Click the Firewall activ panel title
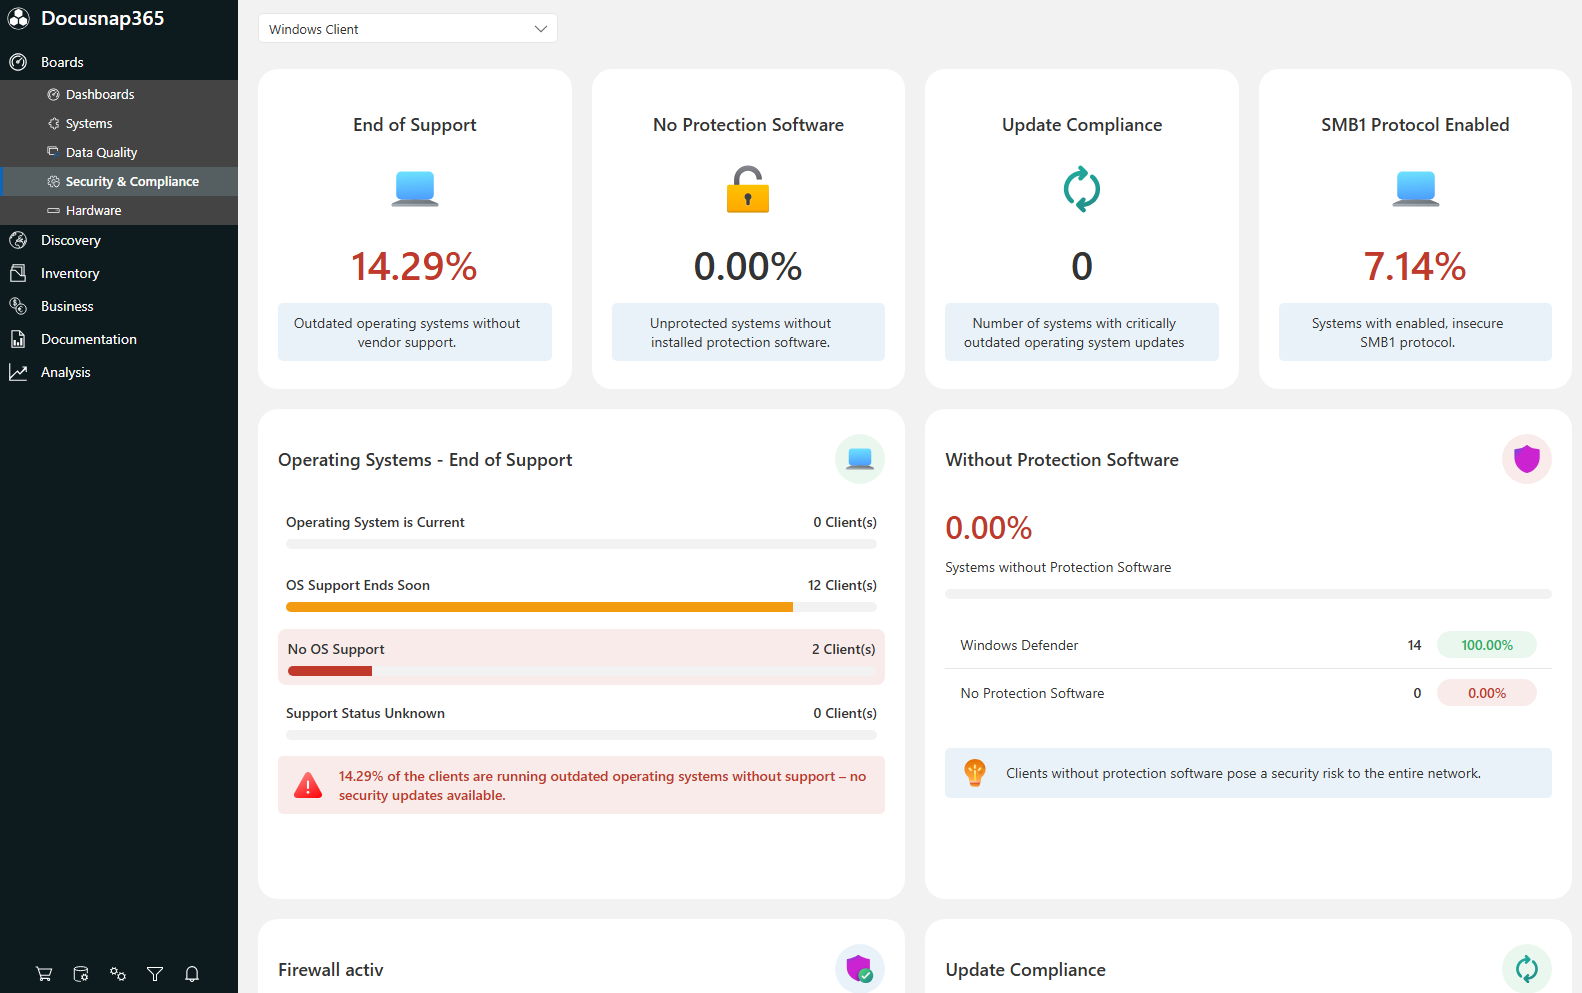The width and height of the screenshot is (1582, 993). 331,970
